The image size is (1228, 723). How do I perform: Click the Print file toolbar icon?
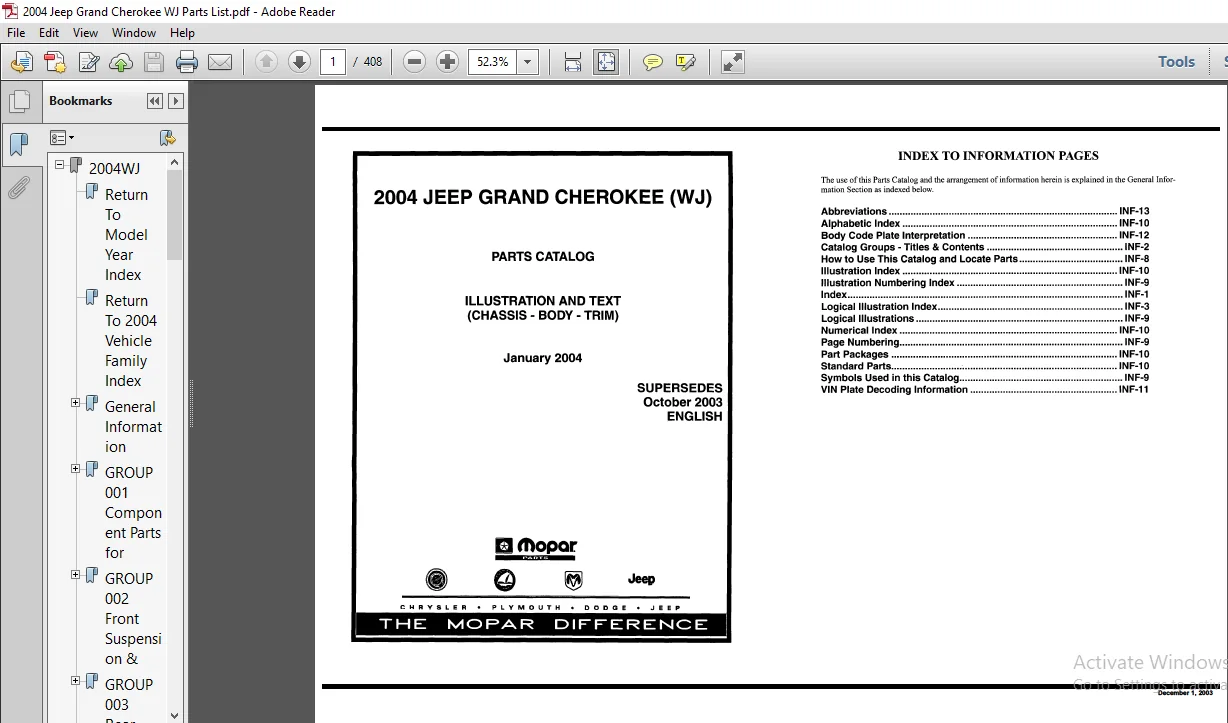point(187,62)
